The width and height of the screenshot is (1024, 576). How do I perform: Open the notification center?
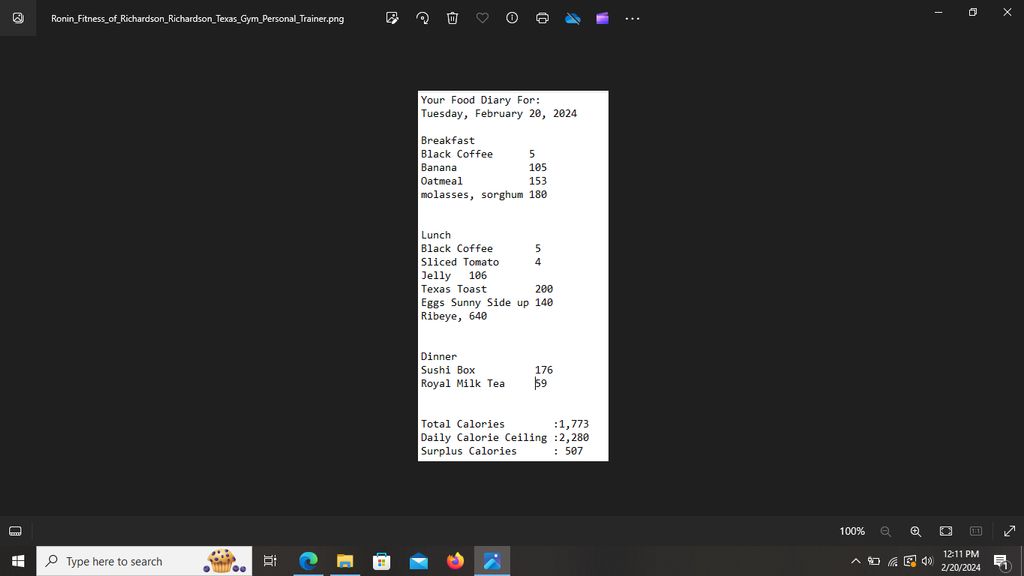point(1000,561)
